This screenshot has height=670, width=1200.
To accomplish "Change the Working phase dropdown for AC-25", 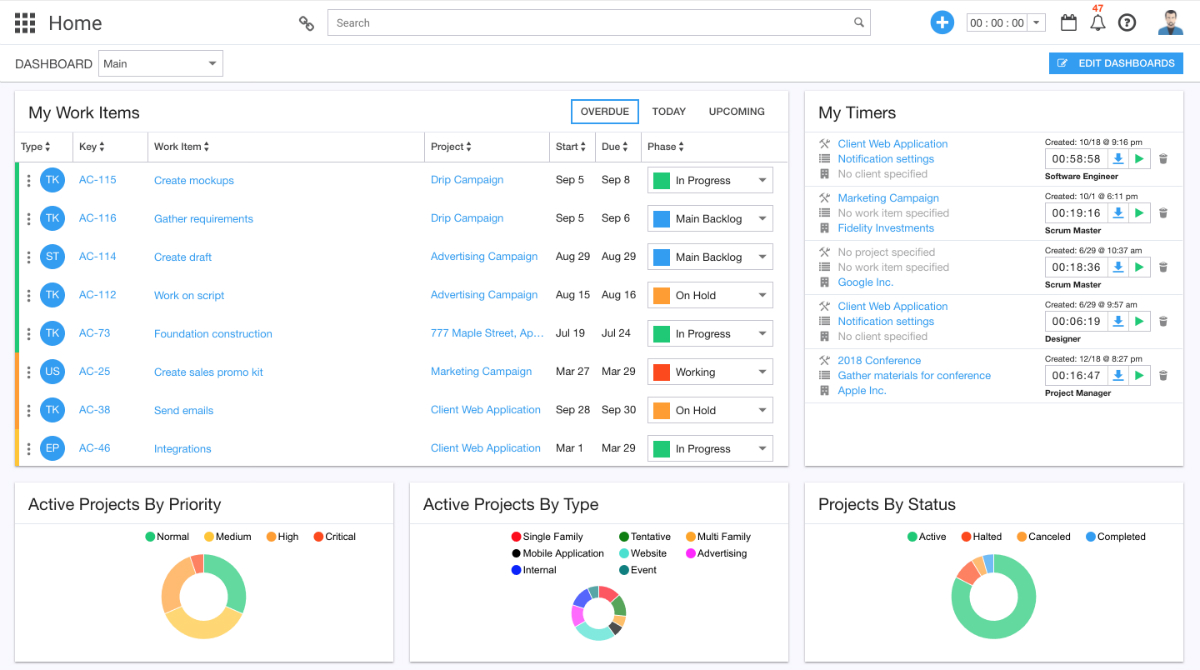I will pyautogui.click(x=710, y=372).
